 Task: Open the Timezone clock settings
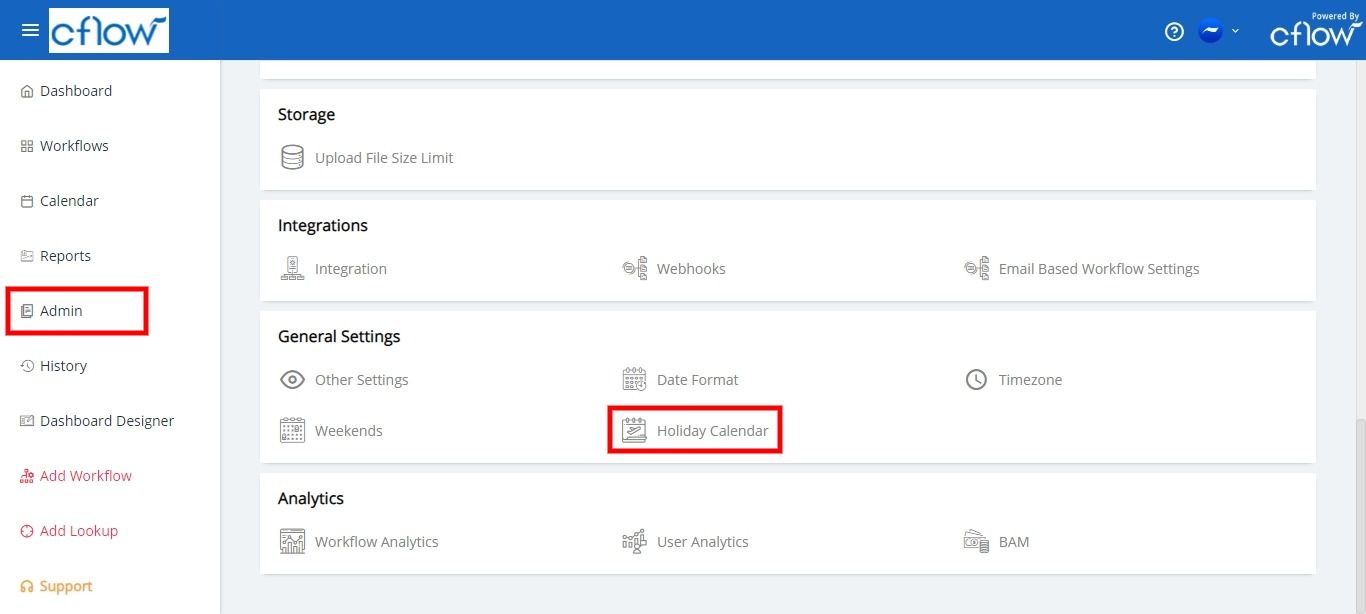point(976,378)
